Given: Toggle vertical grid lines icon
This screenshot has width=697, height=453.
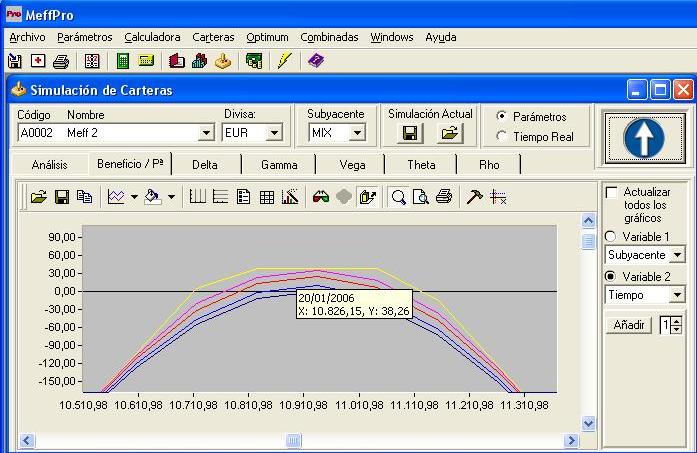Looking at the screenshot, I should [x=197, y=196].
